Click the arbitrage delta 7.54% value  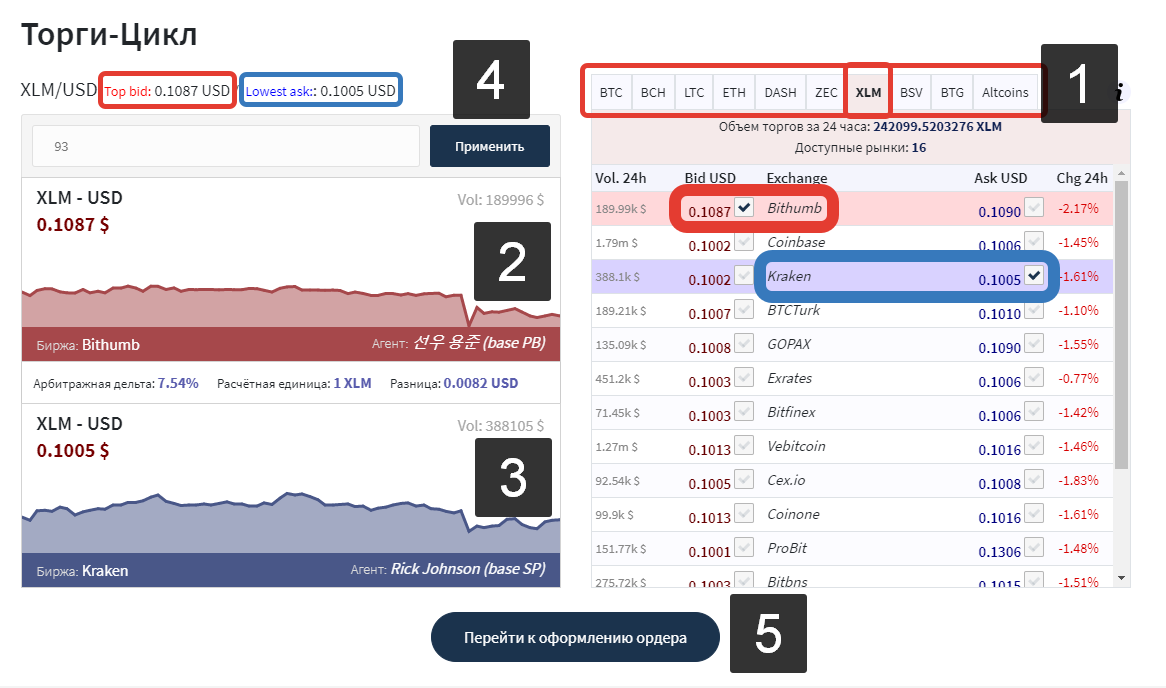(x=178, y=383)
